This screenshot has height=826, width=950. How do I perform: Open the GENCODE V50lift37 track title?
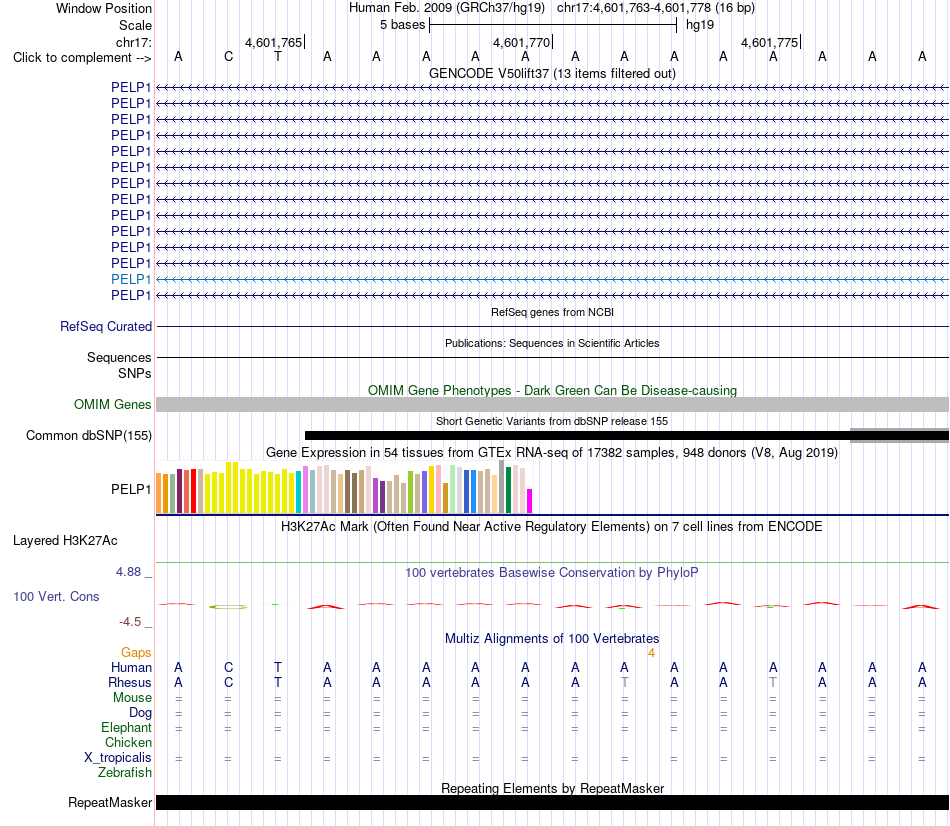(x=552, y=73)
